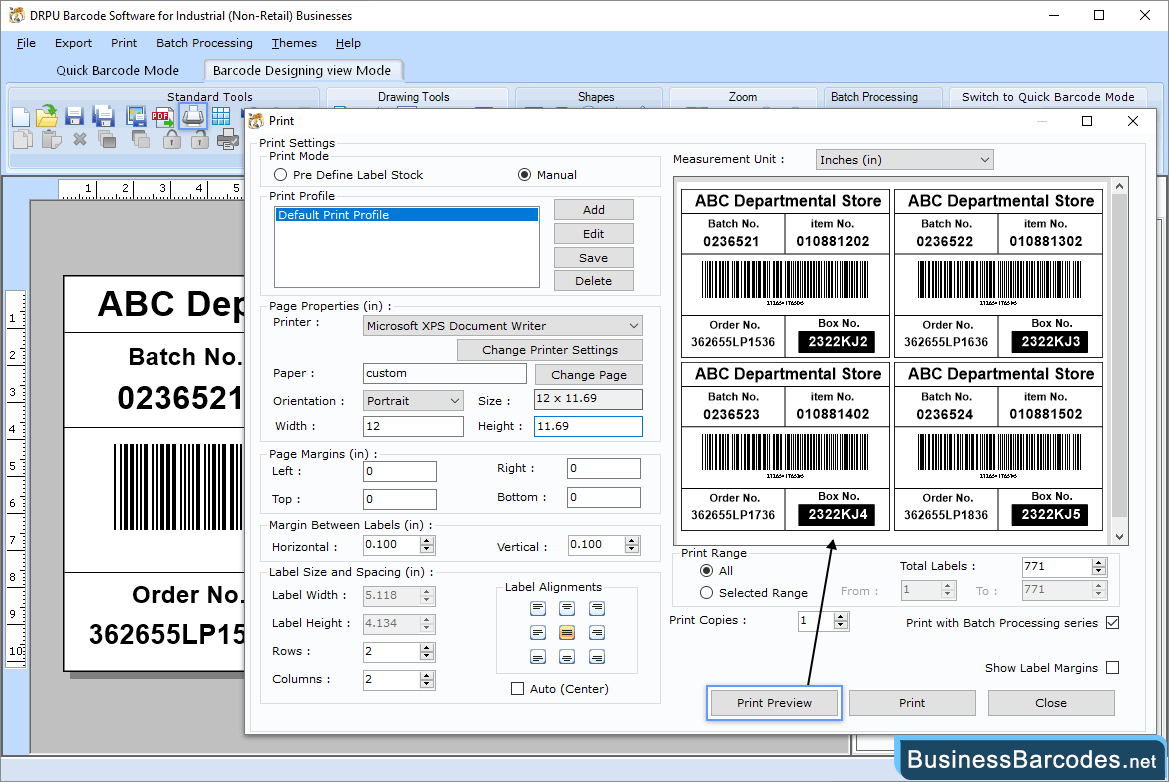This screenshot has height=782, width=1169.
Task: Choose the All print range option
Action: 706,570
